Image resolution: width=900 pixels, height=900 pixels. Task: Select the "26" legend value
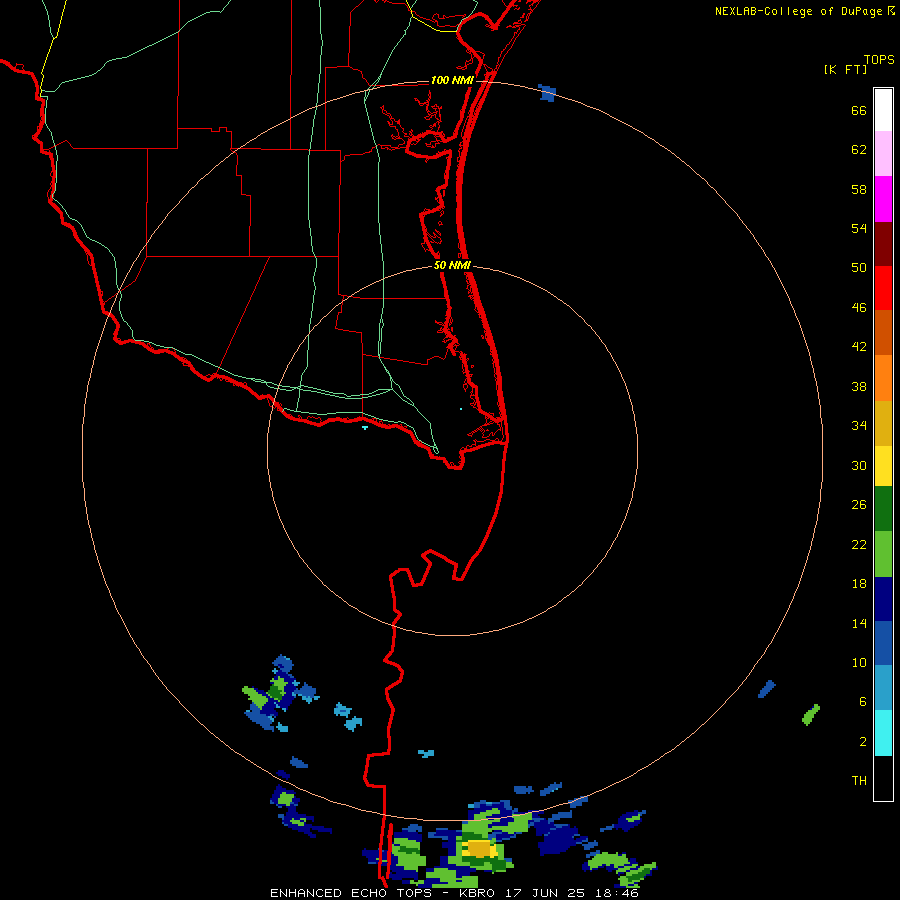tap(859, 505)
